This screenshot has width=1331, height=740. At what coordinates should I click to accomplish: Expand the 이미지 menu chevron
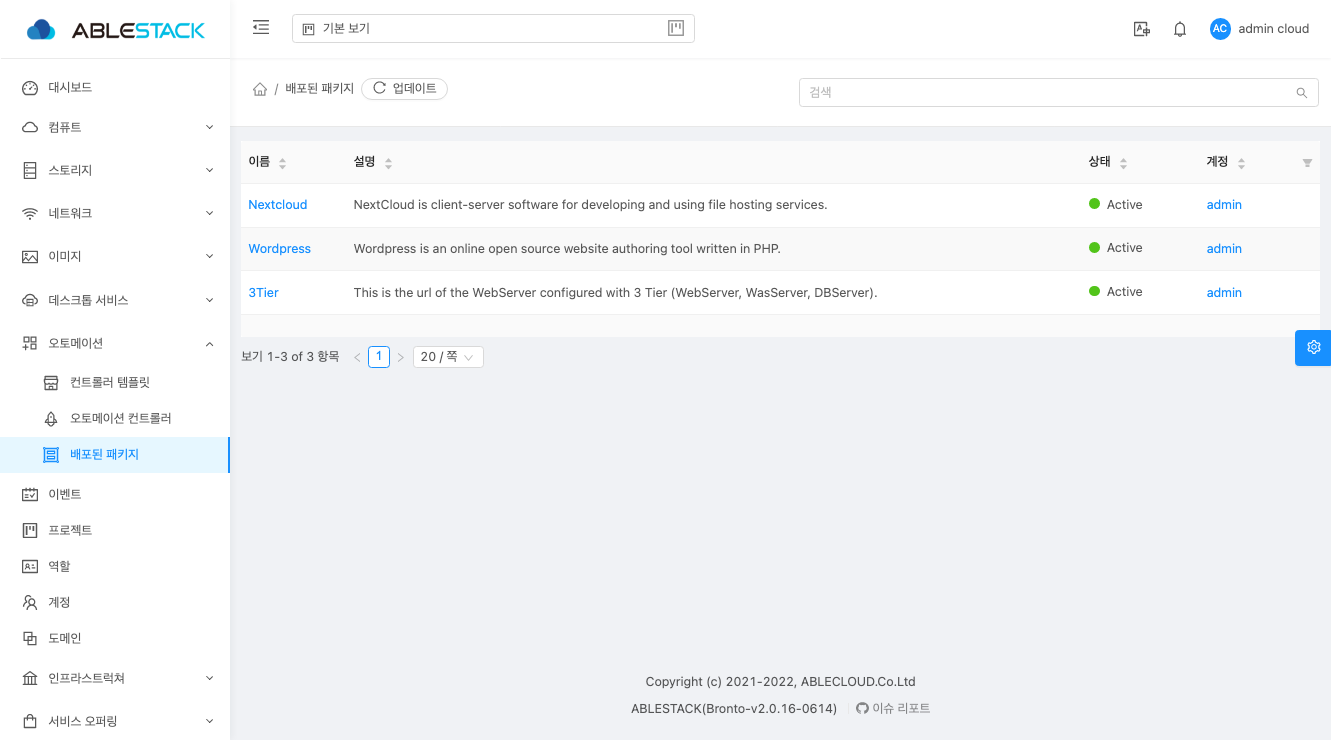pos(210,257)
